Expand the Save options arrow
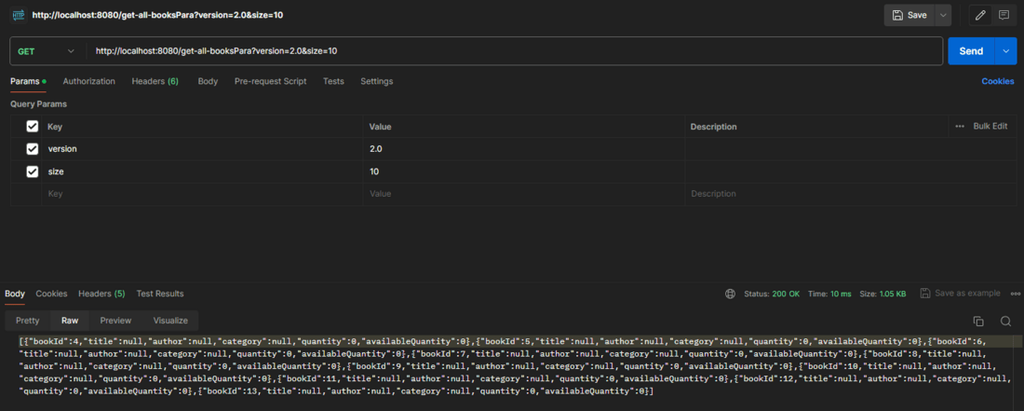Image resolution: width=1024 pixels, height=411 pixels. pos(943,15)
